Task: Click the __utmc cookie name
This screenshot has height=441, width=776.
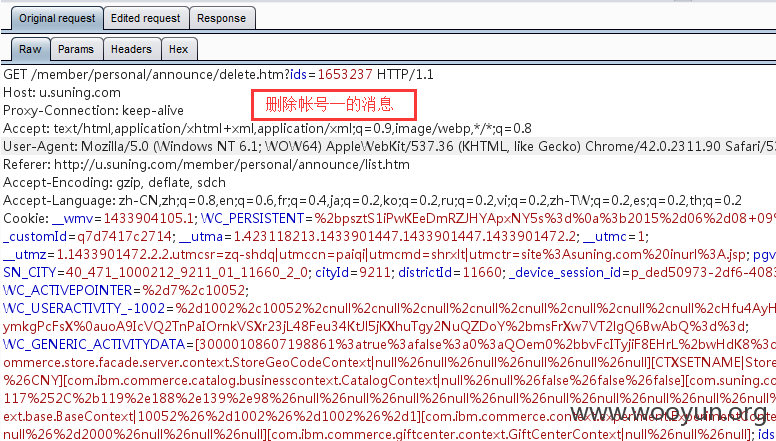Action: point(605,237)
